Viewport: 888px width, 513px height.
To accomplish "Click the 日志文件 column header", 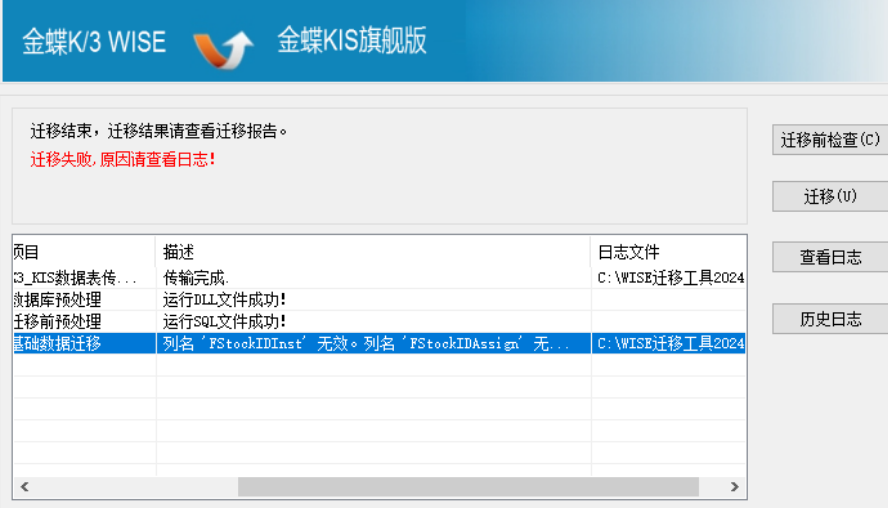I will (668, 251).
